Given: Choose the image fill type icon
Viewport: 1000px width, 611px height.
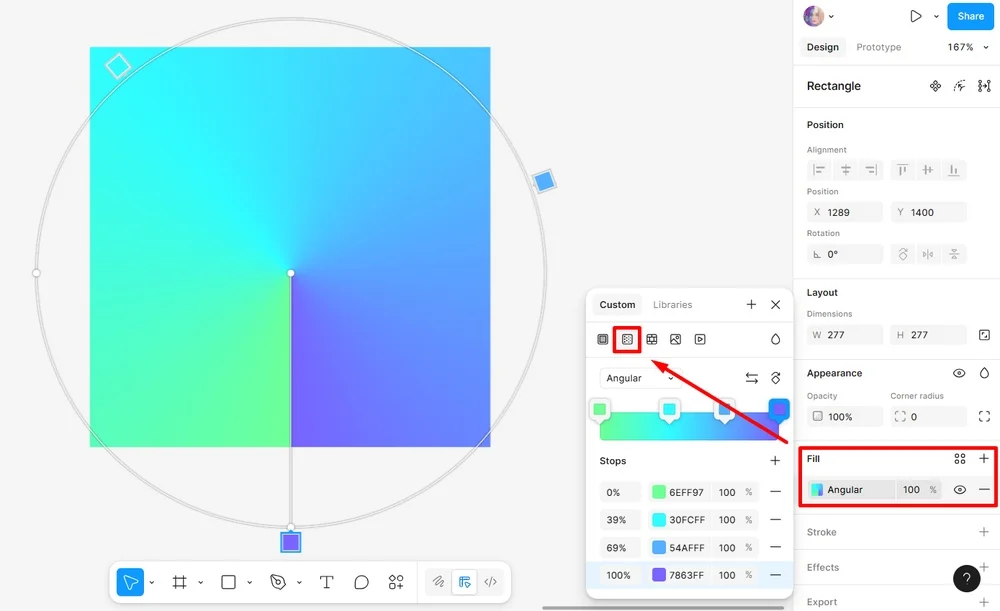Looking at the screenshot, I should coord(675,339).
